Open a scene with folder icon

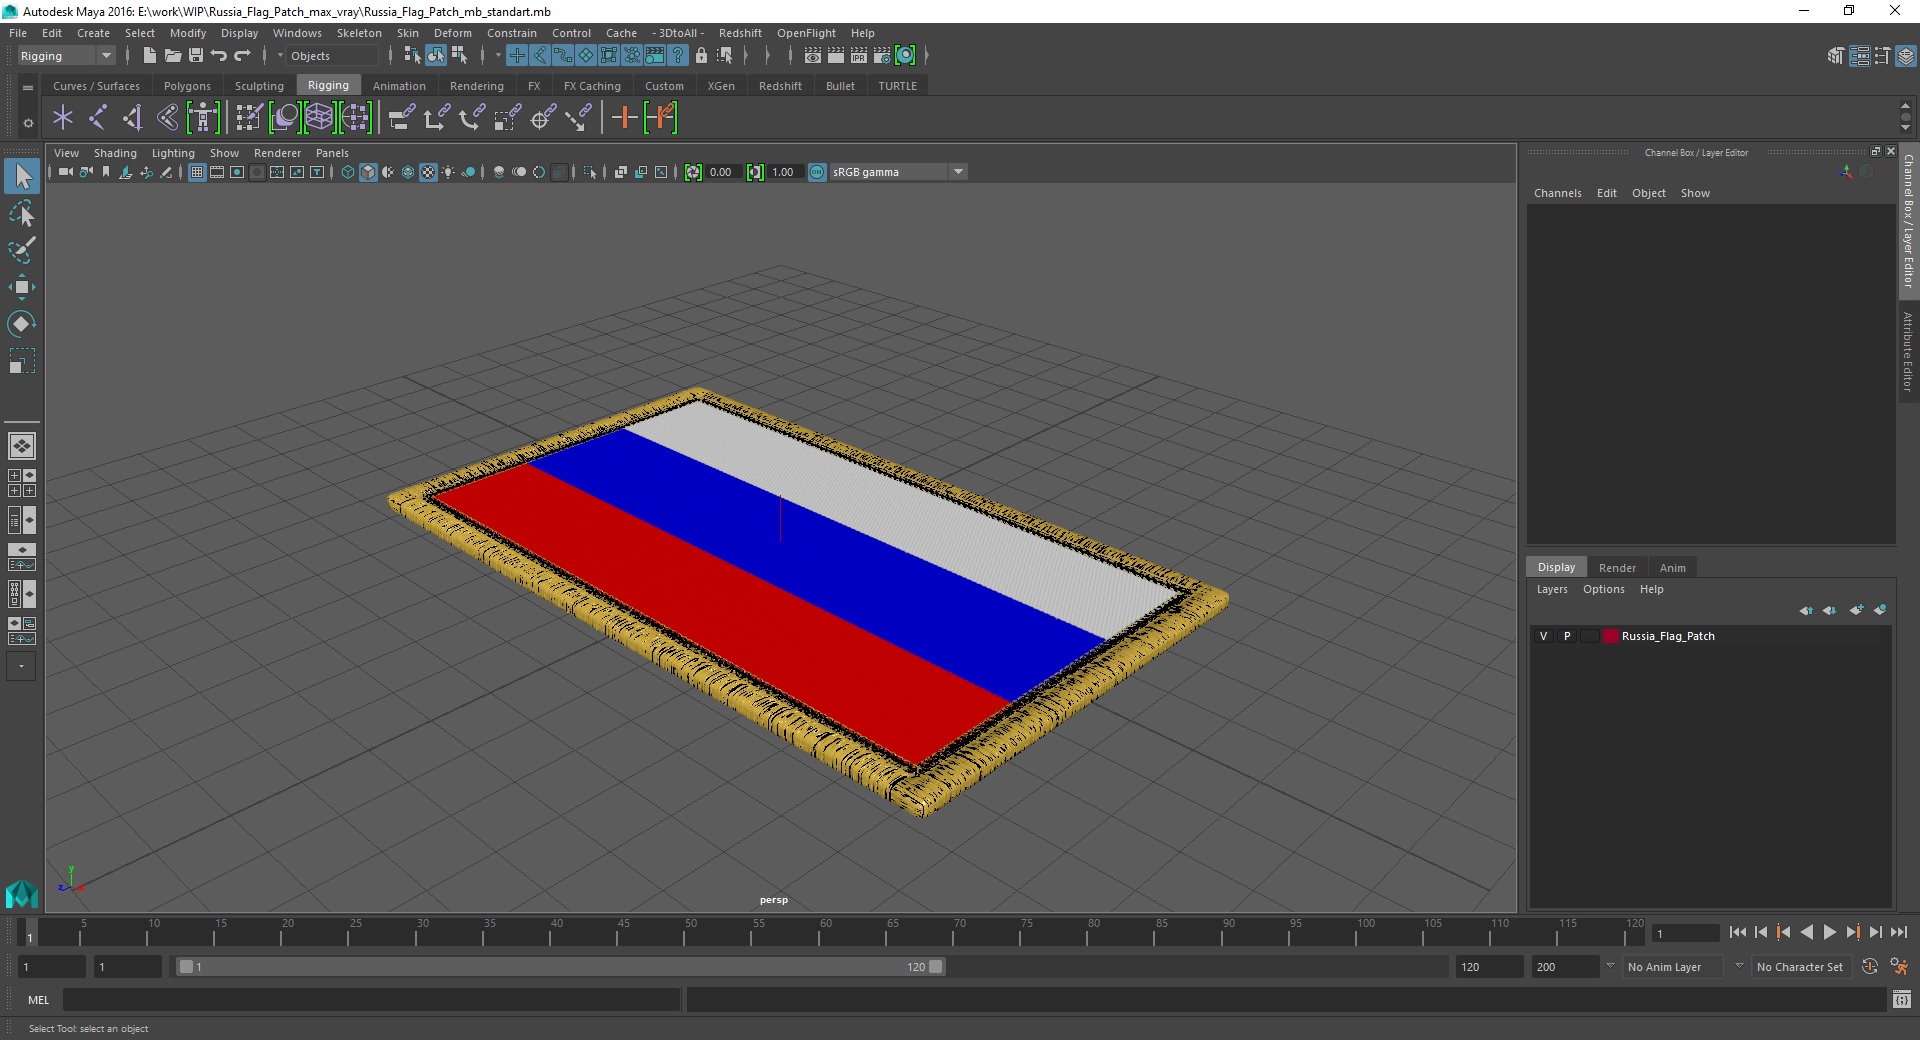tap(173, 56)
